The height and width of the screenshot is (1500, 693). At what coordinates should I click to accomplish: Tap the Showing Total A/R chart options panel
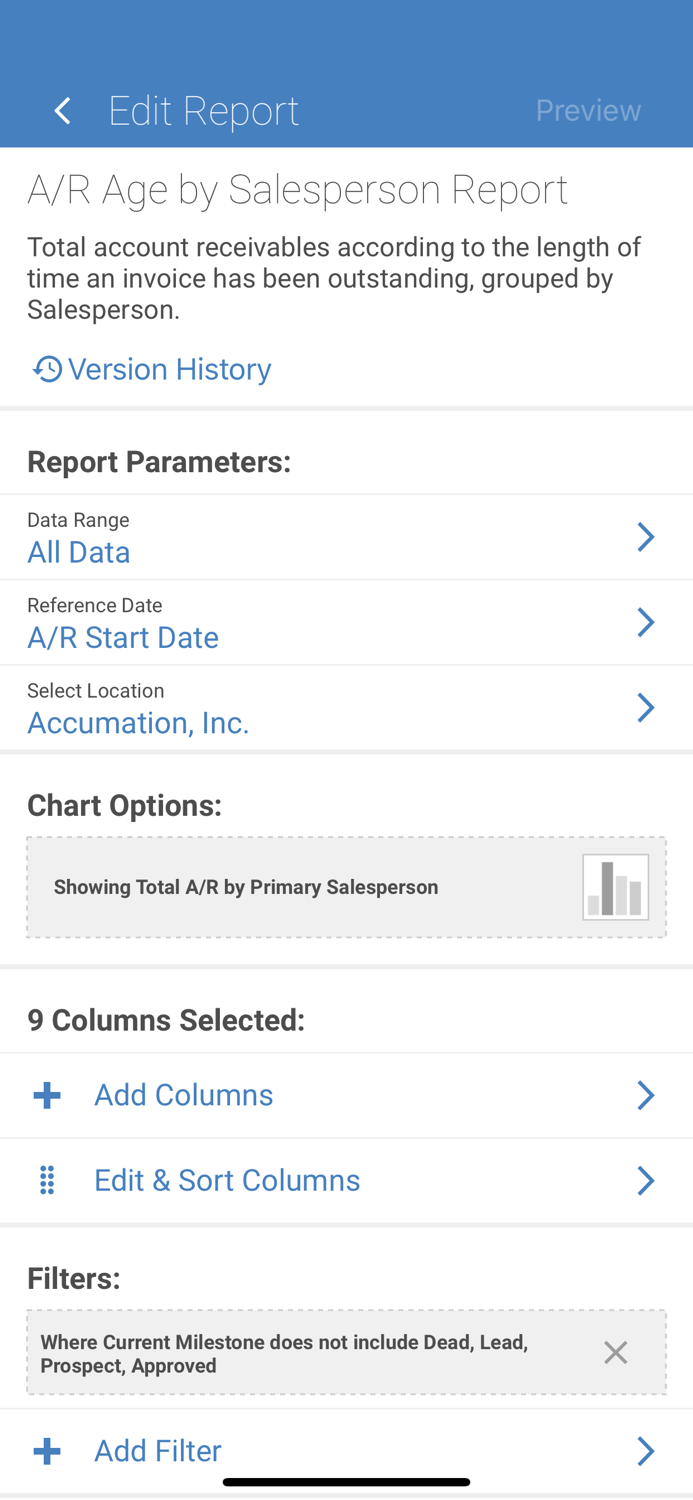[346, 886]
